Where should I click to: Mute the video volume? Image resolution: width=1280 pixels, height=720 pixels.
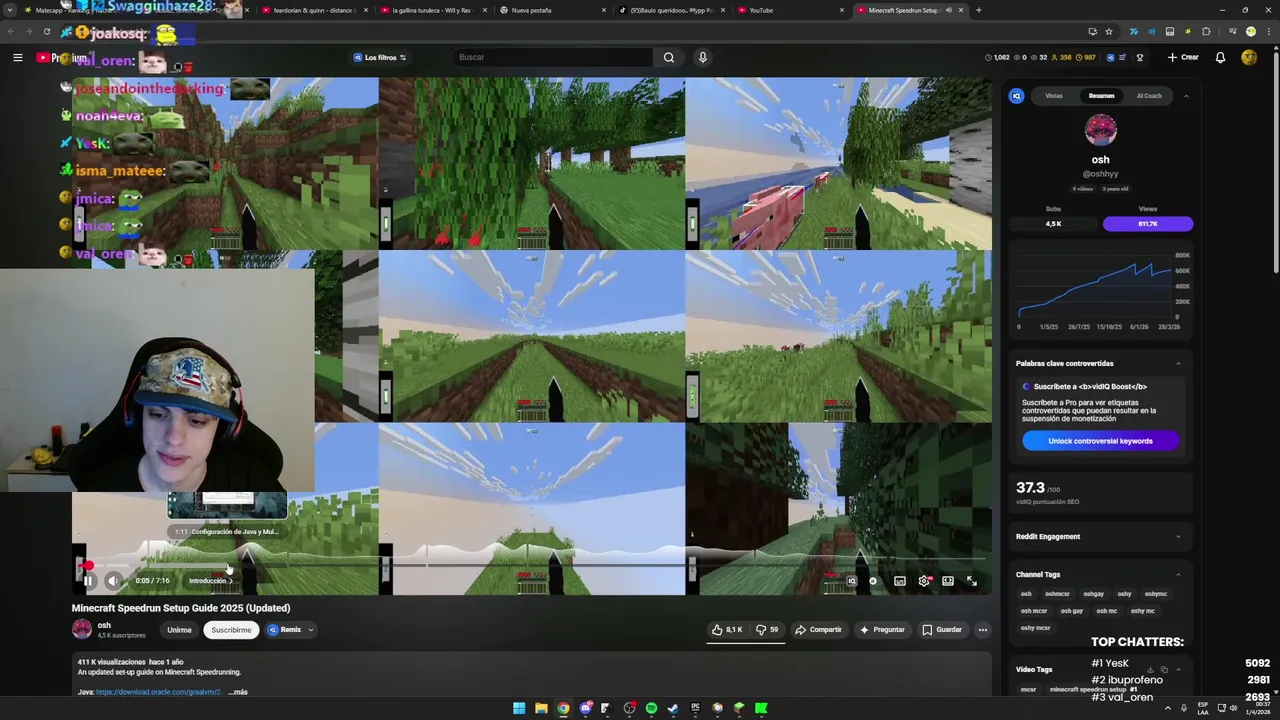point(112,581)
